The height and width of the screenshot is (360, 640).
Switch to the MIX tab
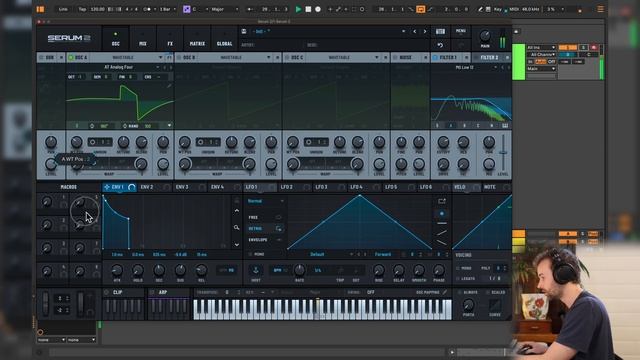coord(142,39)
